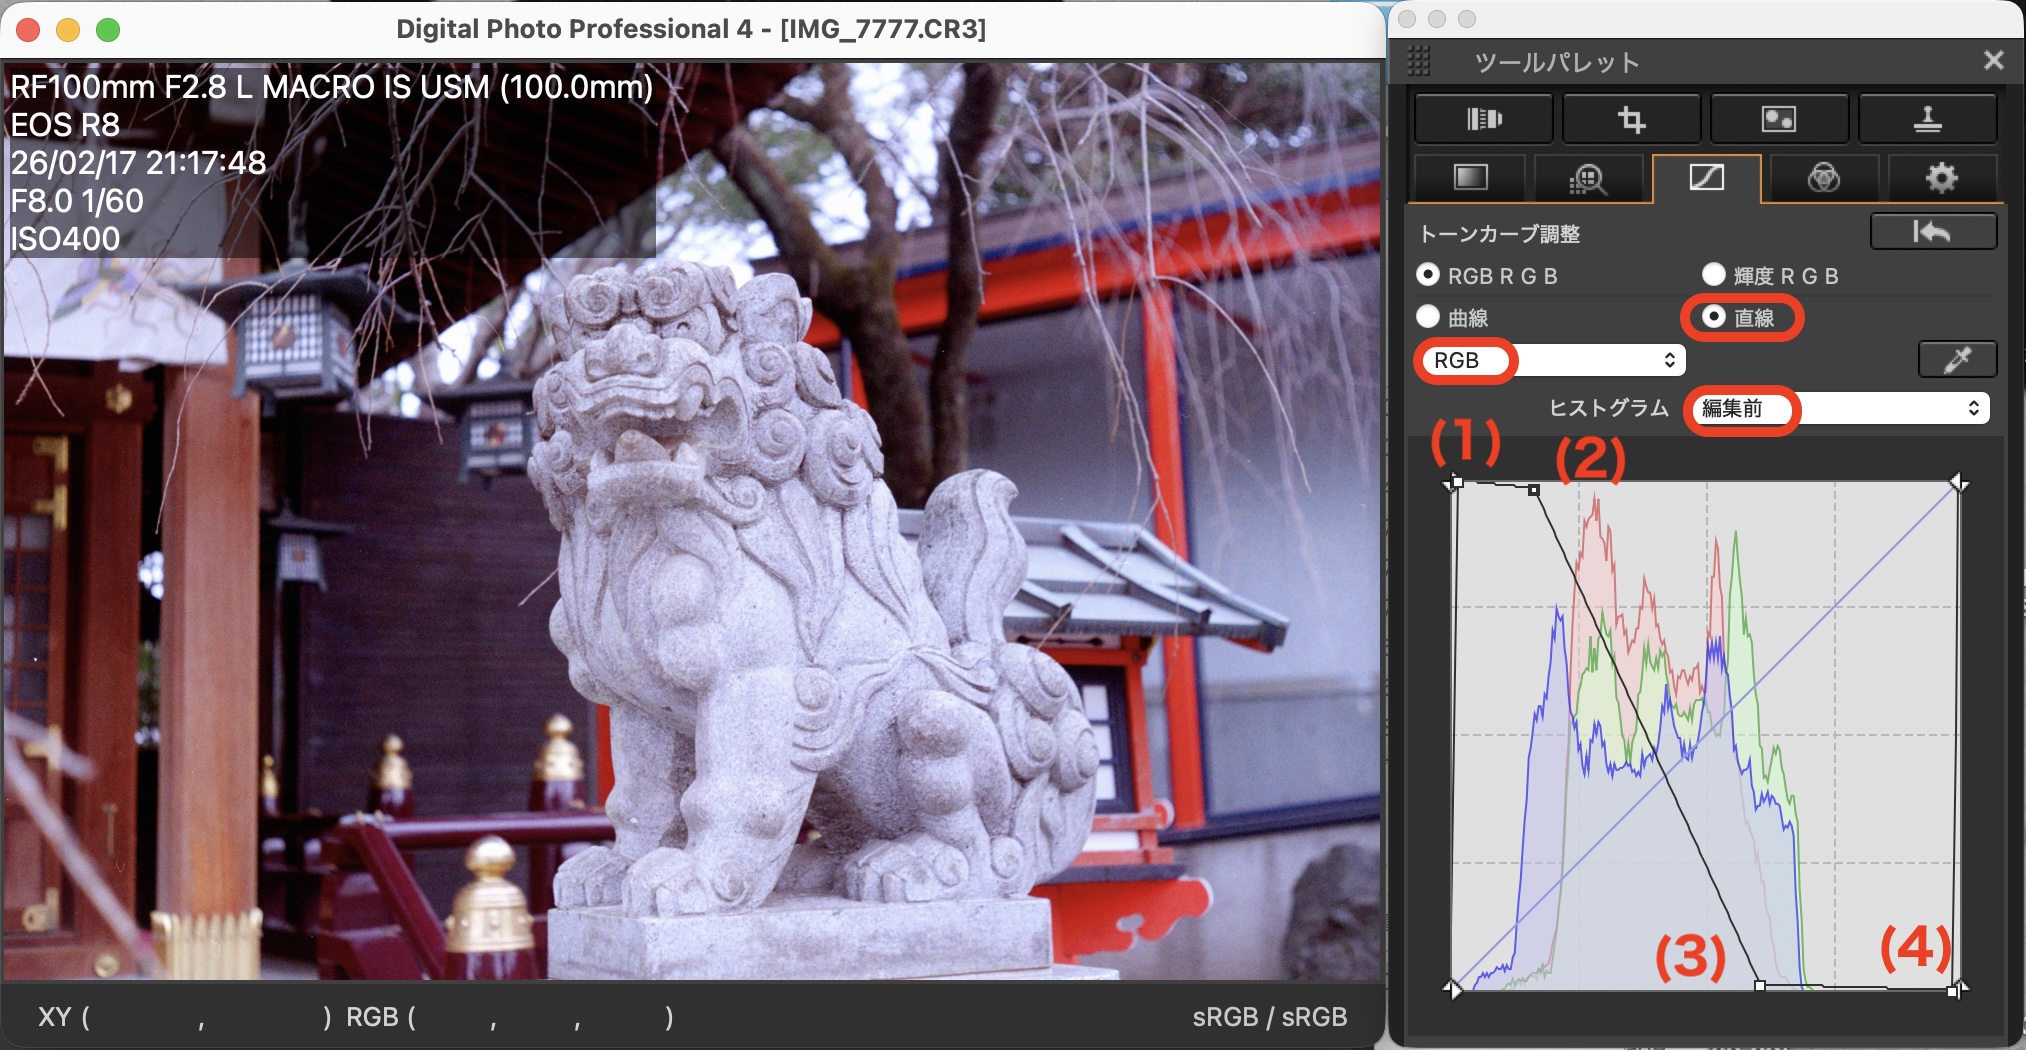
Task: Switch to the basic adjustment gradient tab
Action: pos(1470,178)
